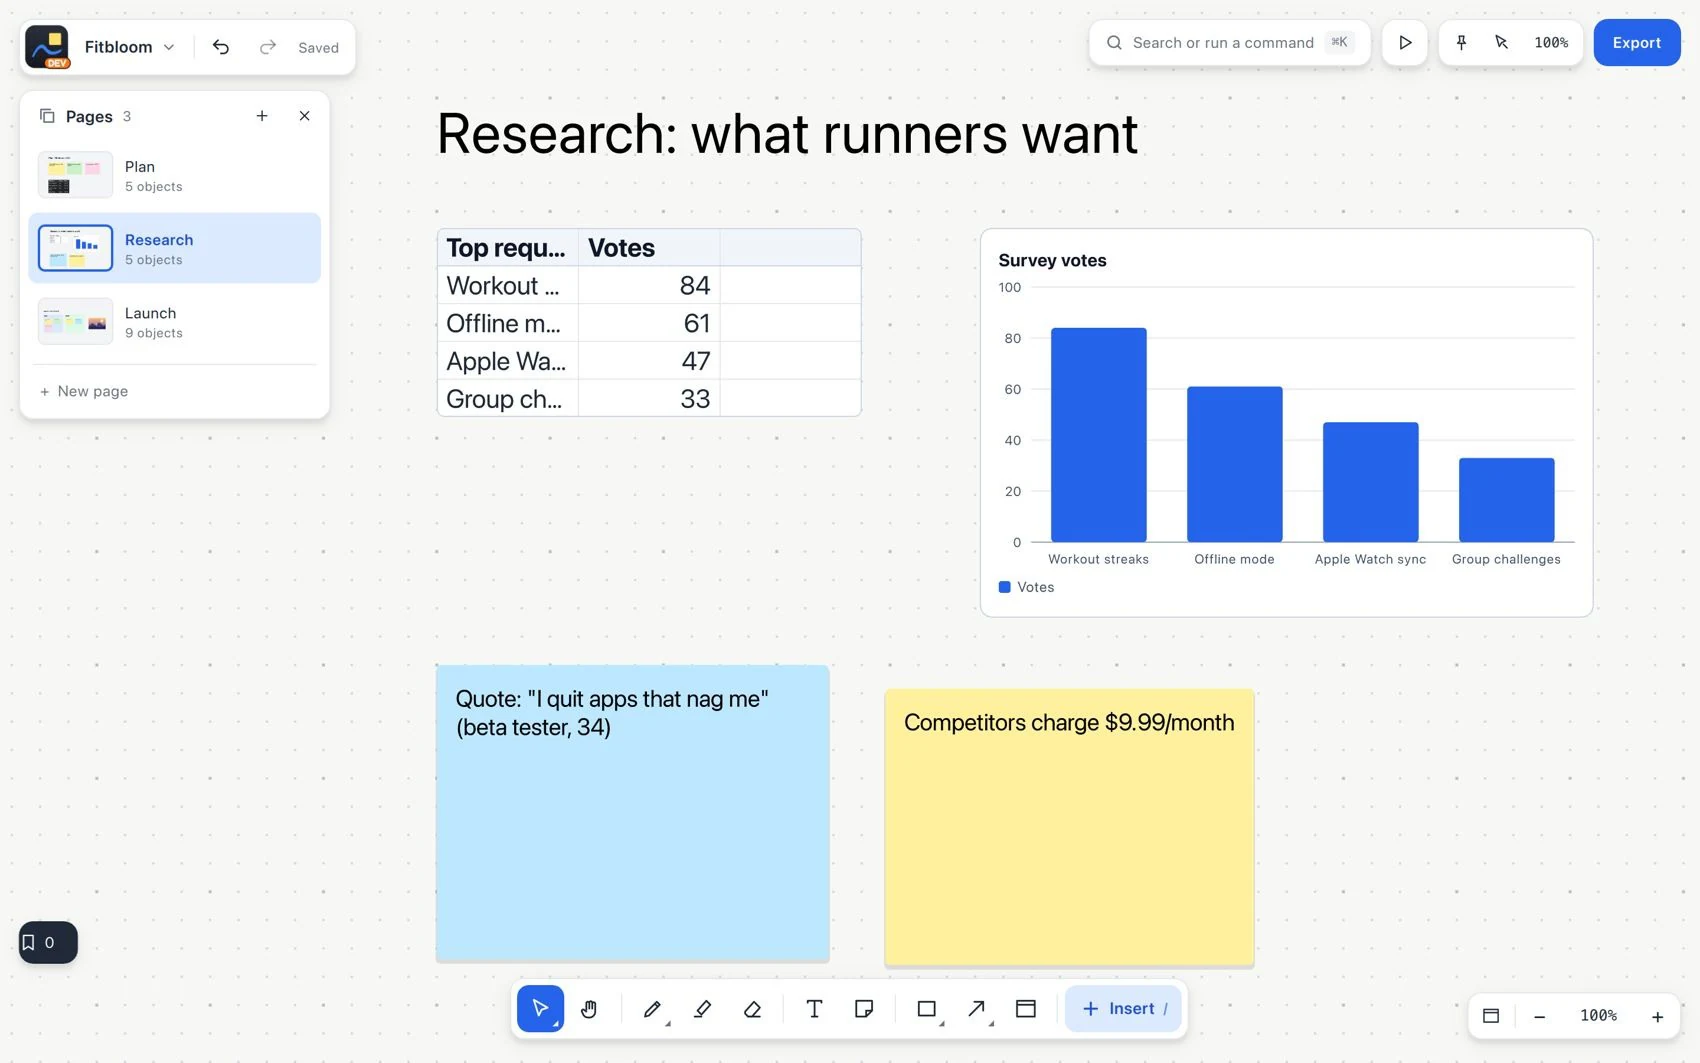Select the Votes column header cell

(x=649, y=248)
